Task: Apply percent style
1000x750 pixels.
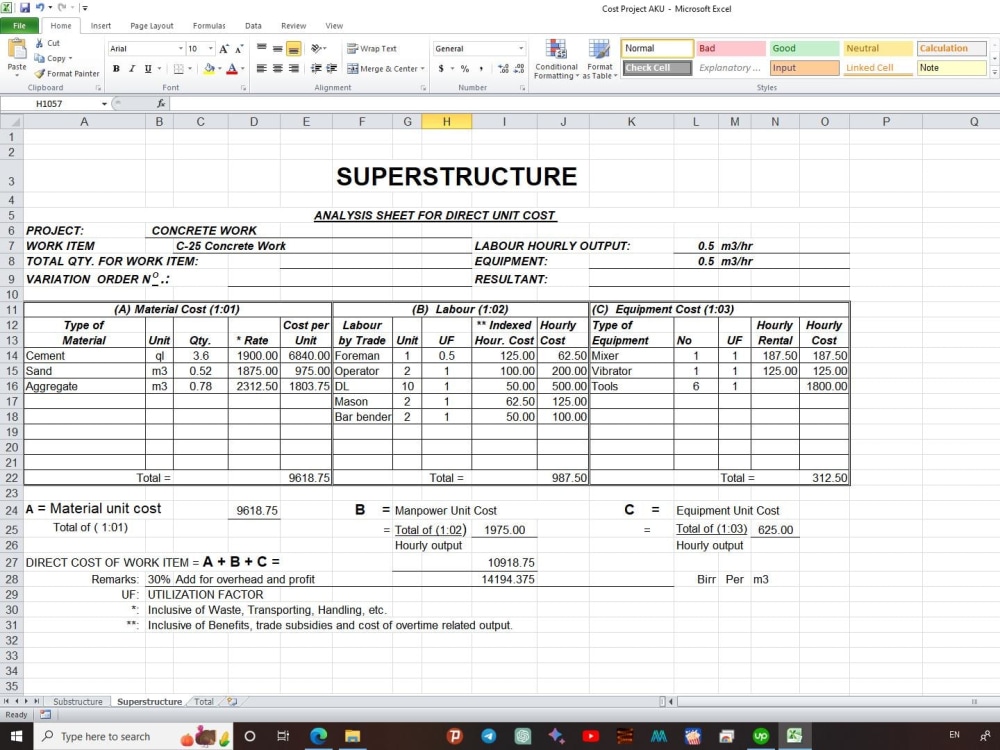Action: tap(465, 68)
